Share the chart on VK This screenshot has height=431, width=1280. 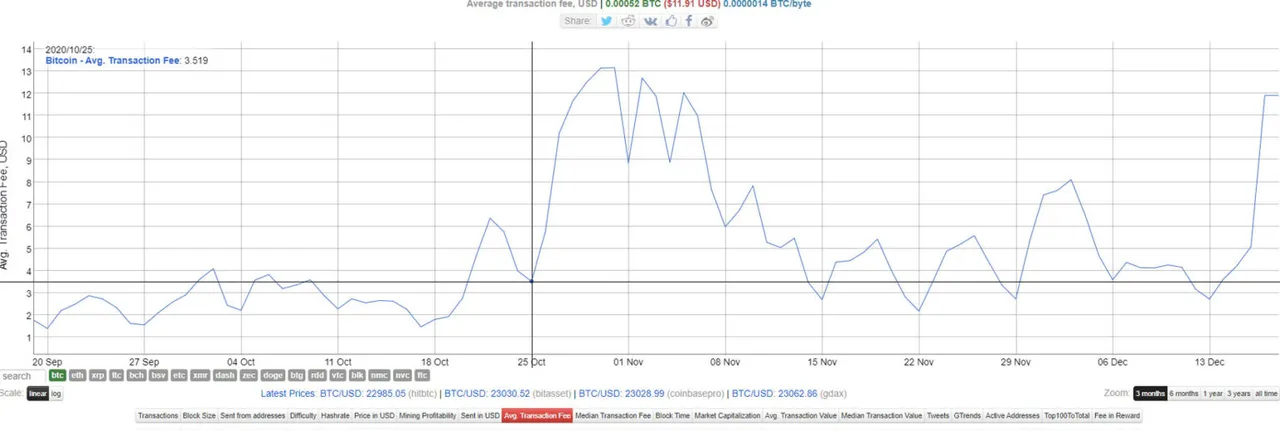click(650, 20)
